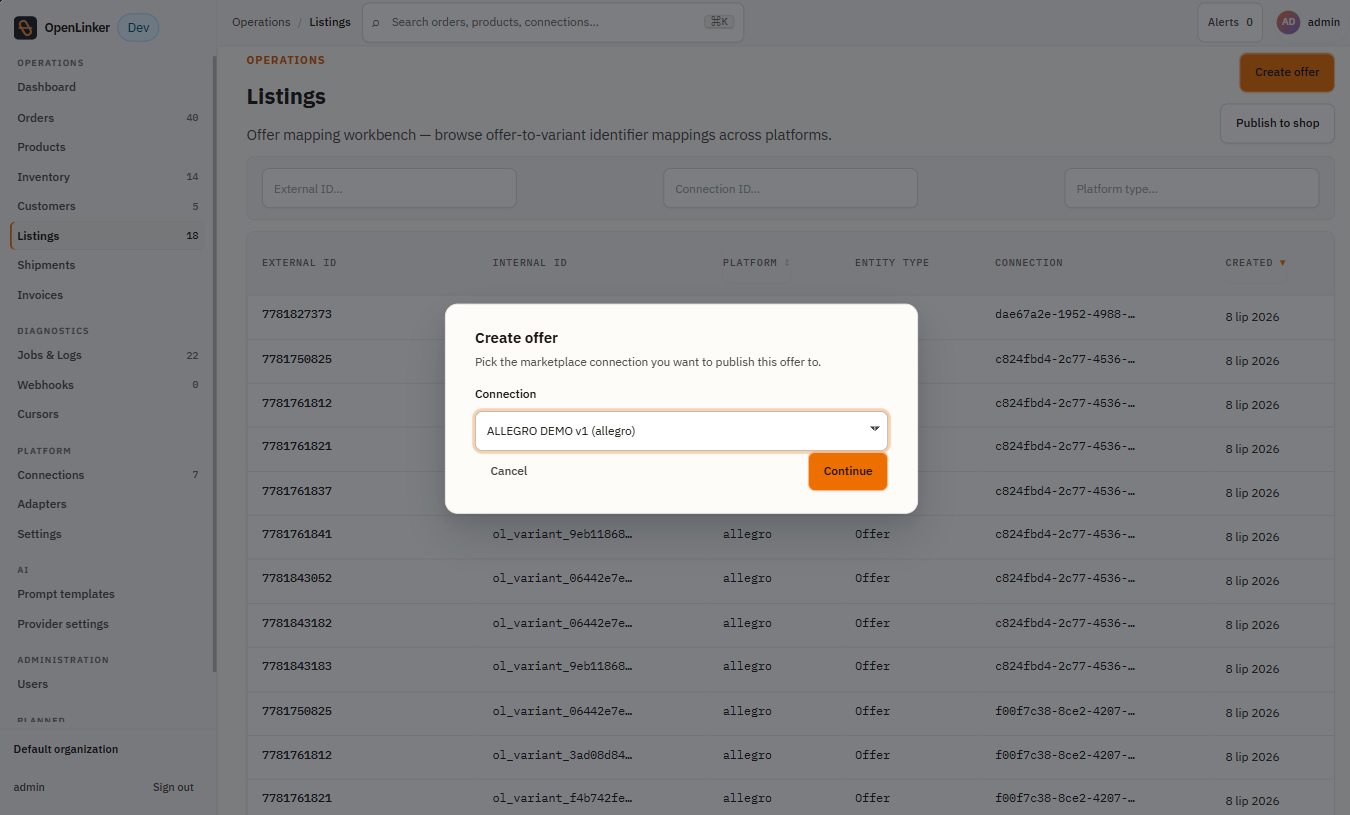This screenshot has height=815, width=1350.
Task: Open Customers in sidebar
Action: click(108, 206)
